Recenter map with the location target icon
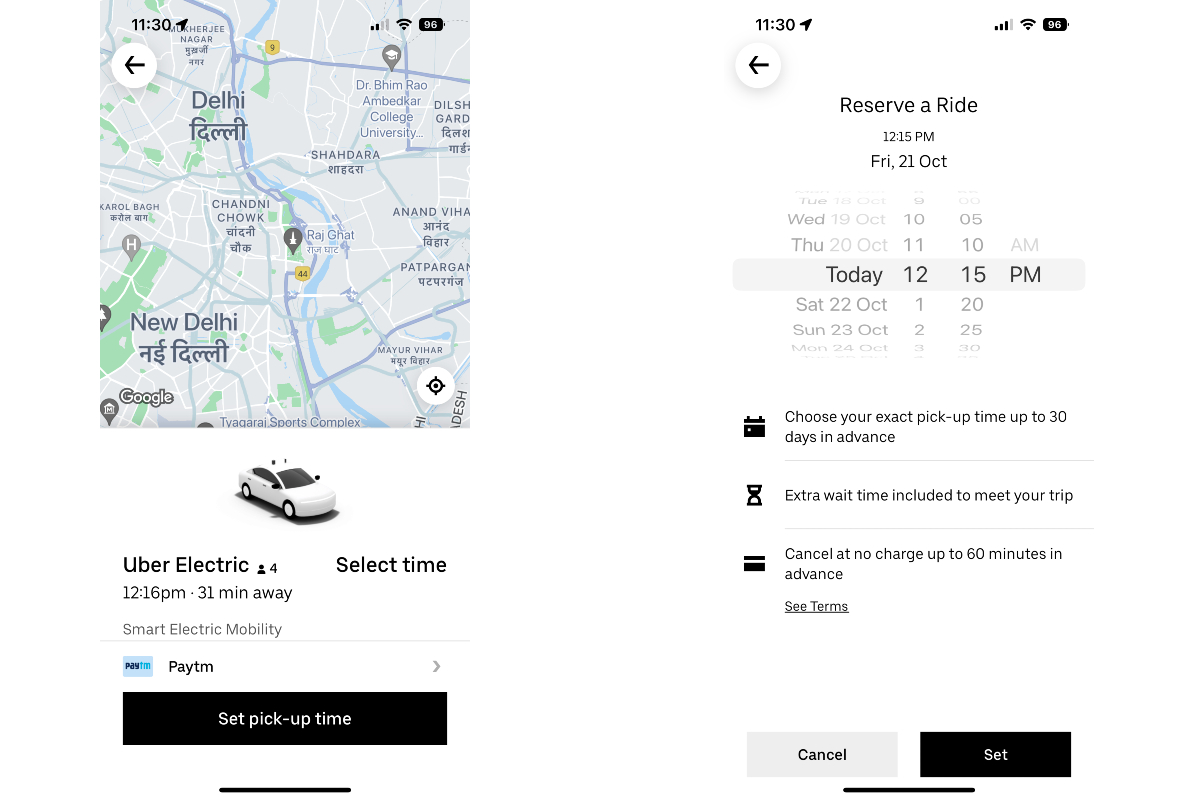 pyautogui.click(x=436, y=385)
